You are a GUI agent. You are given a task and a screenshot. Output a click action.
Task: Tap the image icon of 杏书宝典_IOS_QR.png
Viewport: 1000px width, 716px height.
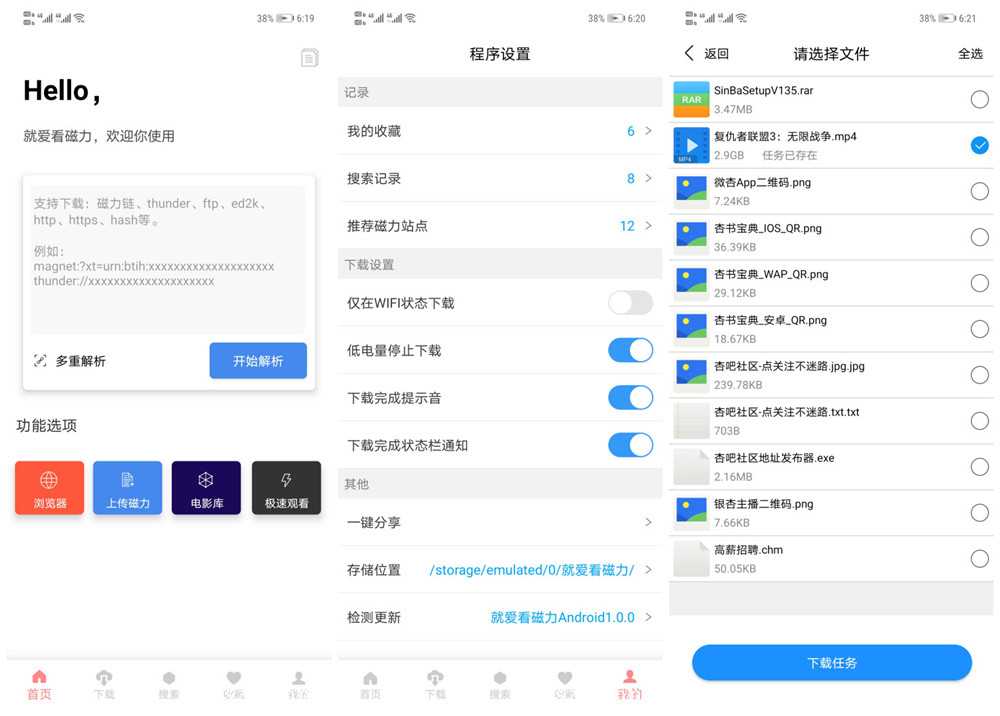point(691,237)
